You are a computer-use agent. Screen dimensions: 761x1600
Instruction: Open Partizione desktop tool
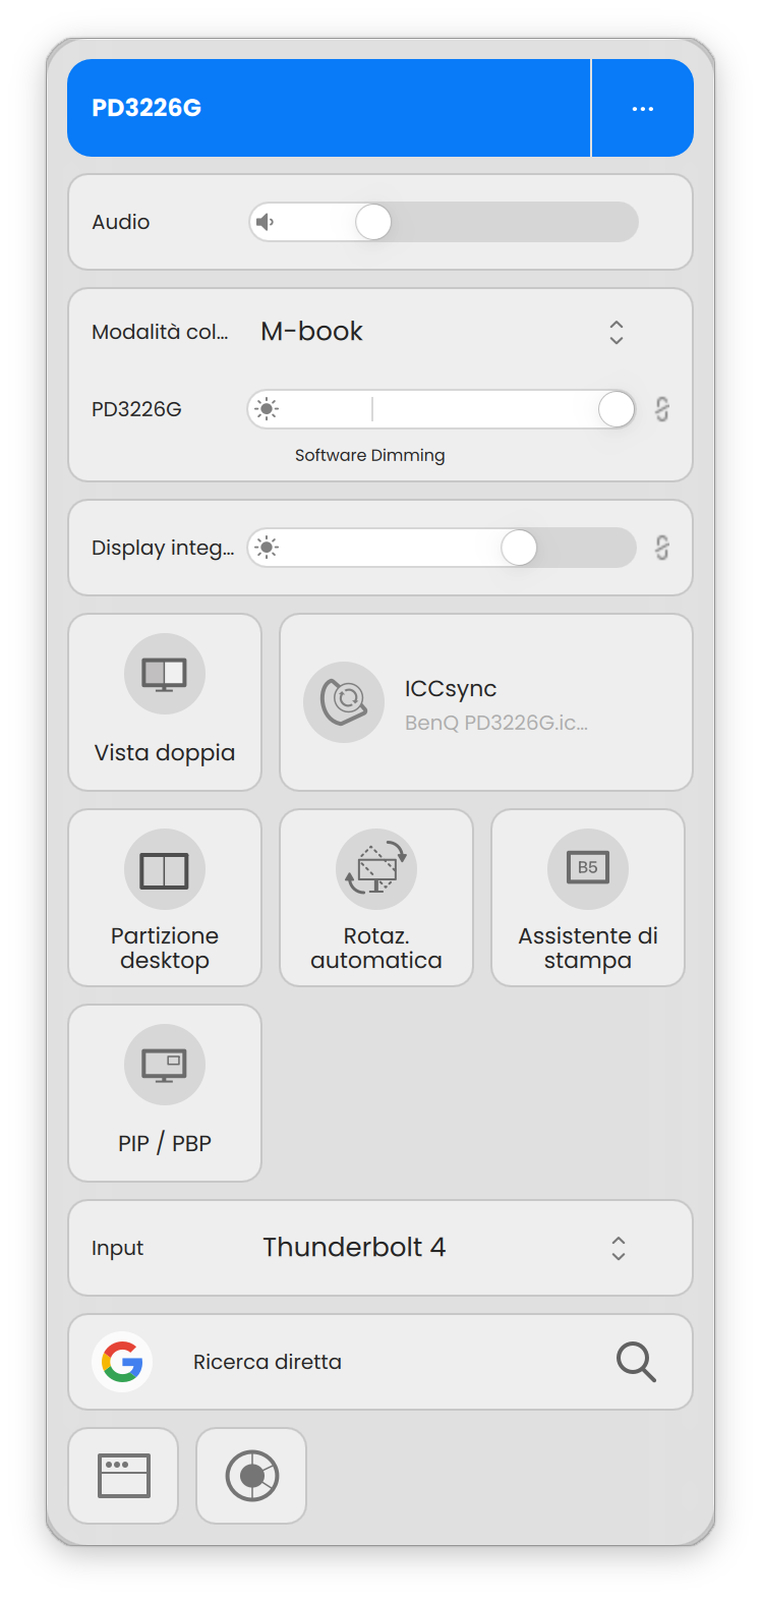(164, 897)
